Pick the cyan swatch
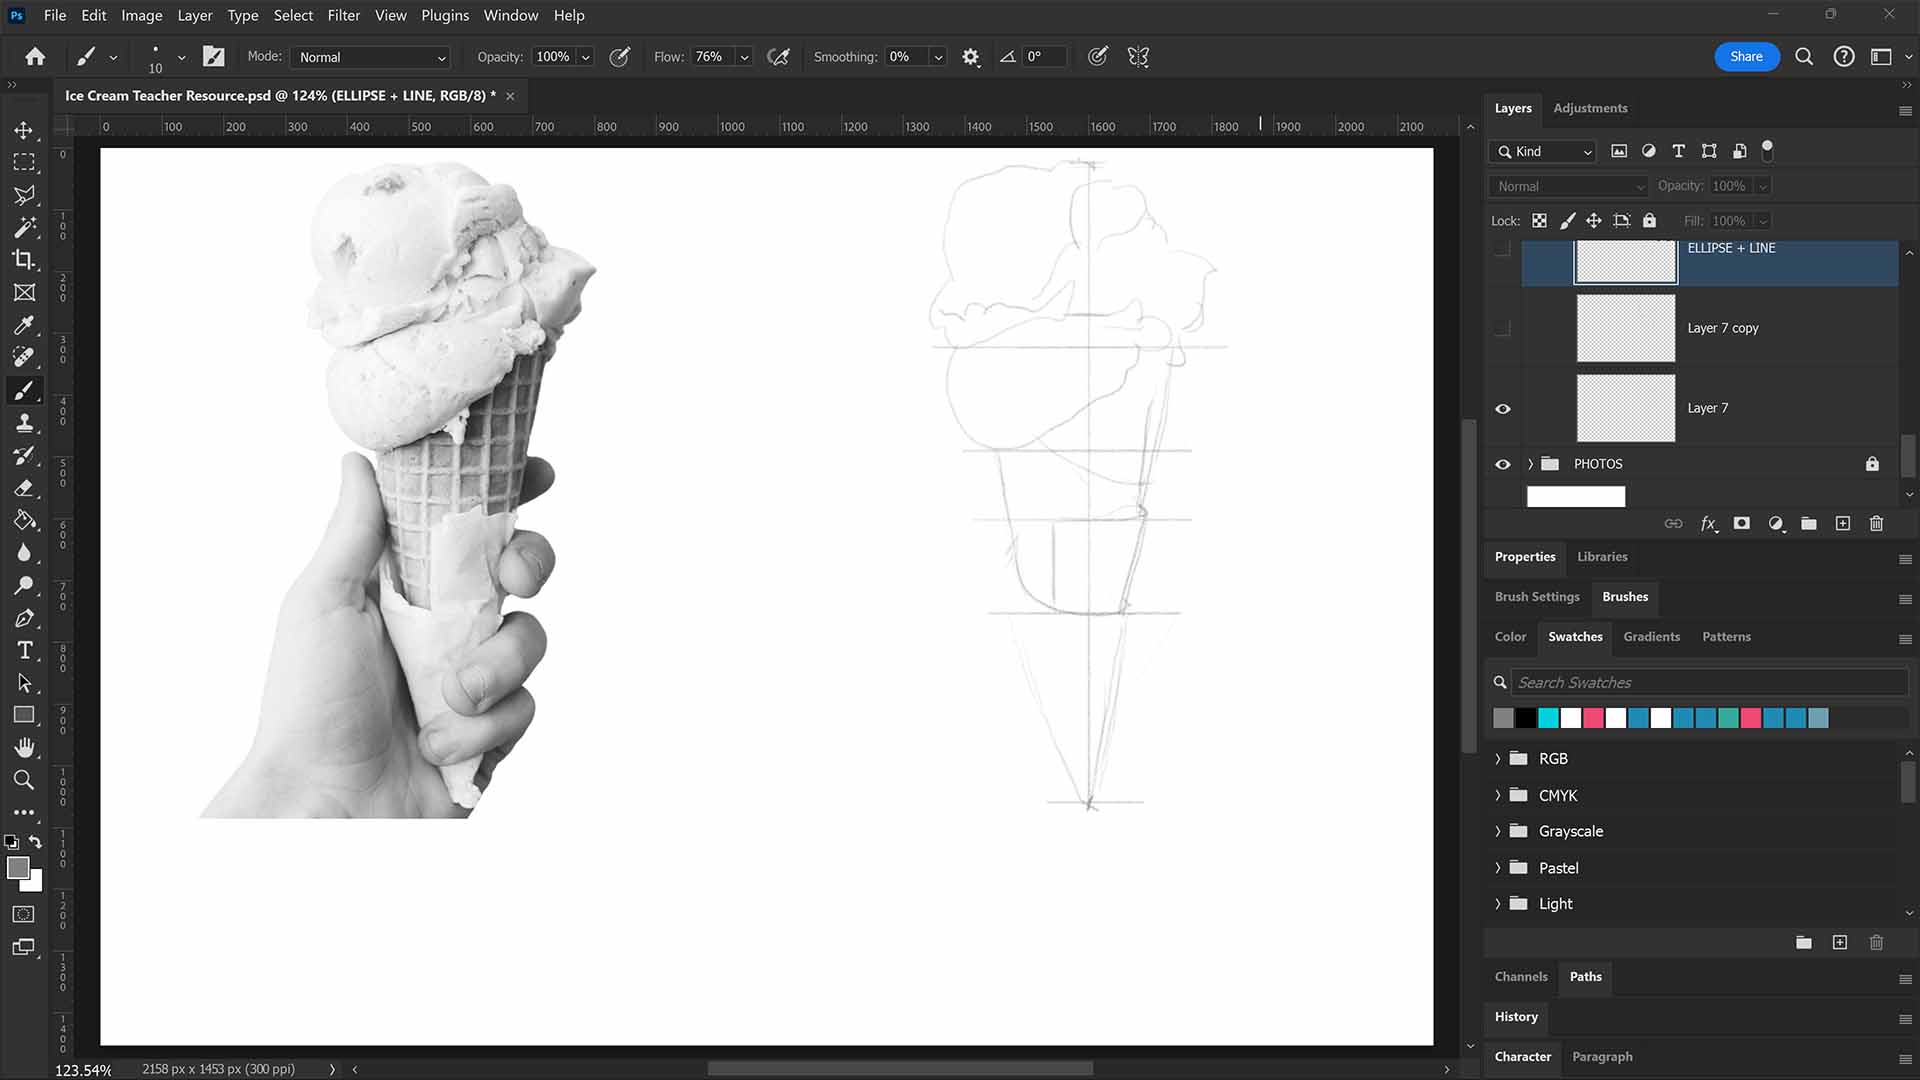 click(1548, 718)
